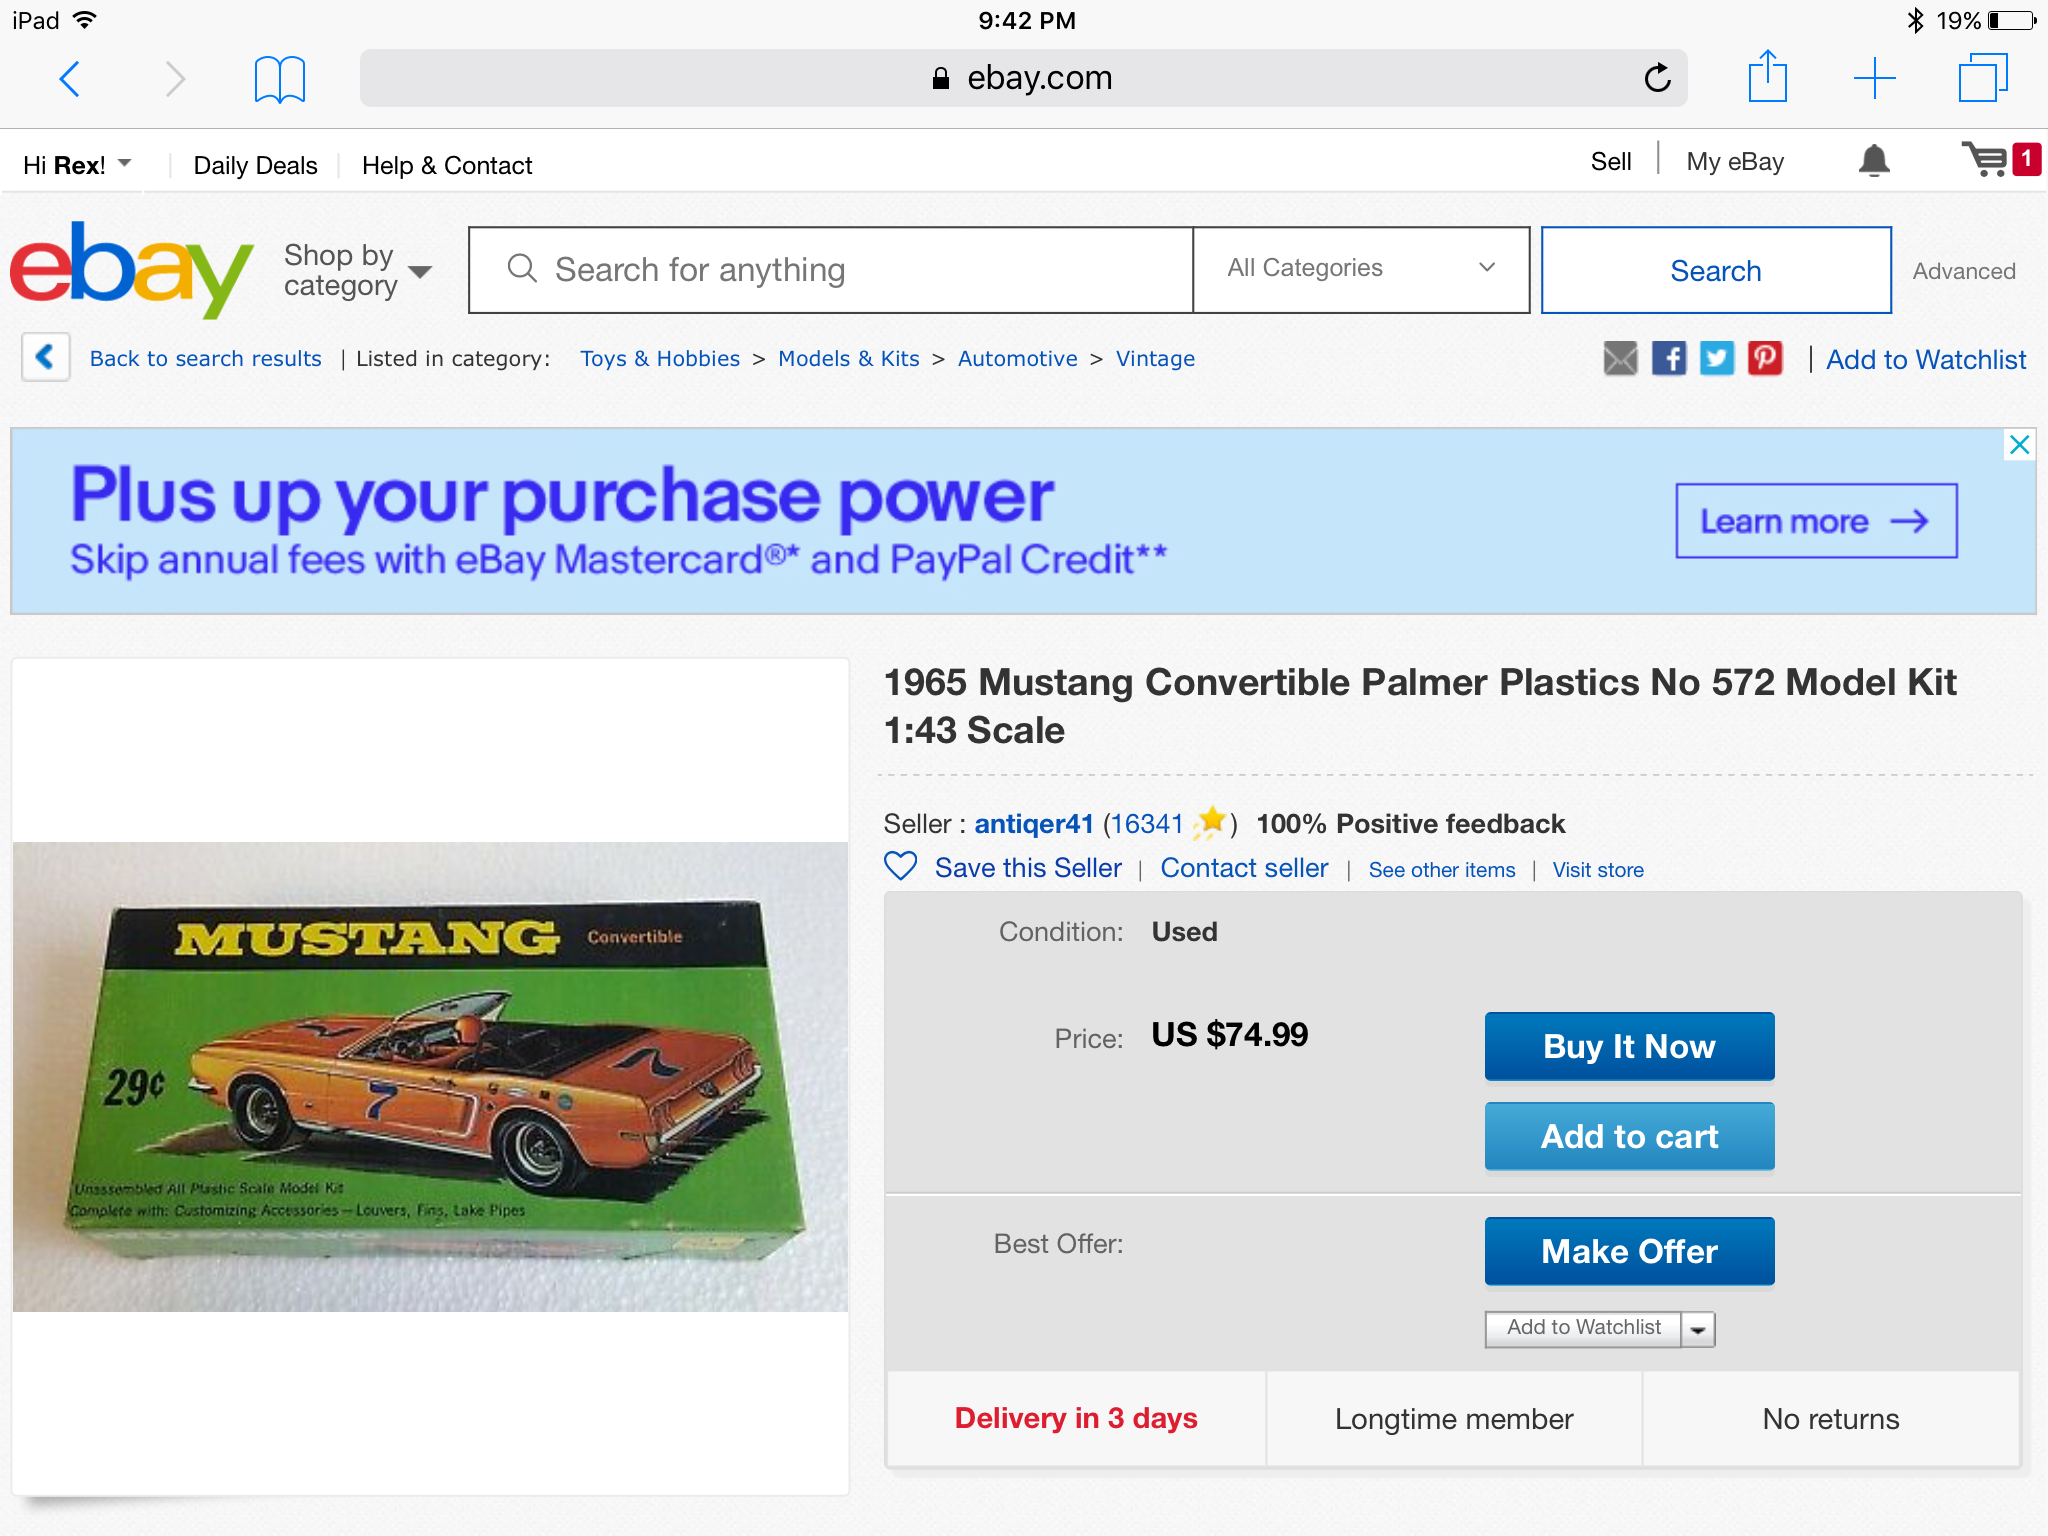Screen dimensions: 2048x1536
Task: Click the Make Offer button
Action: pyautogui.click(x=1629, y=1251)
